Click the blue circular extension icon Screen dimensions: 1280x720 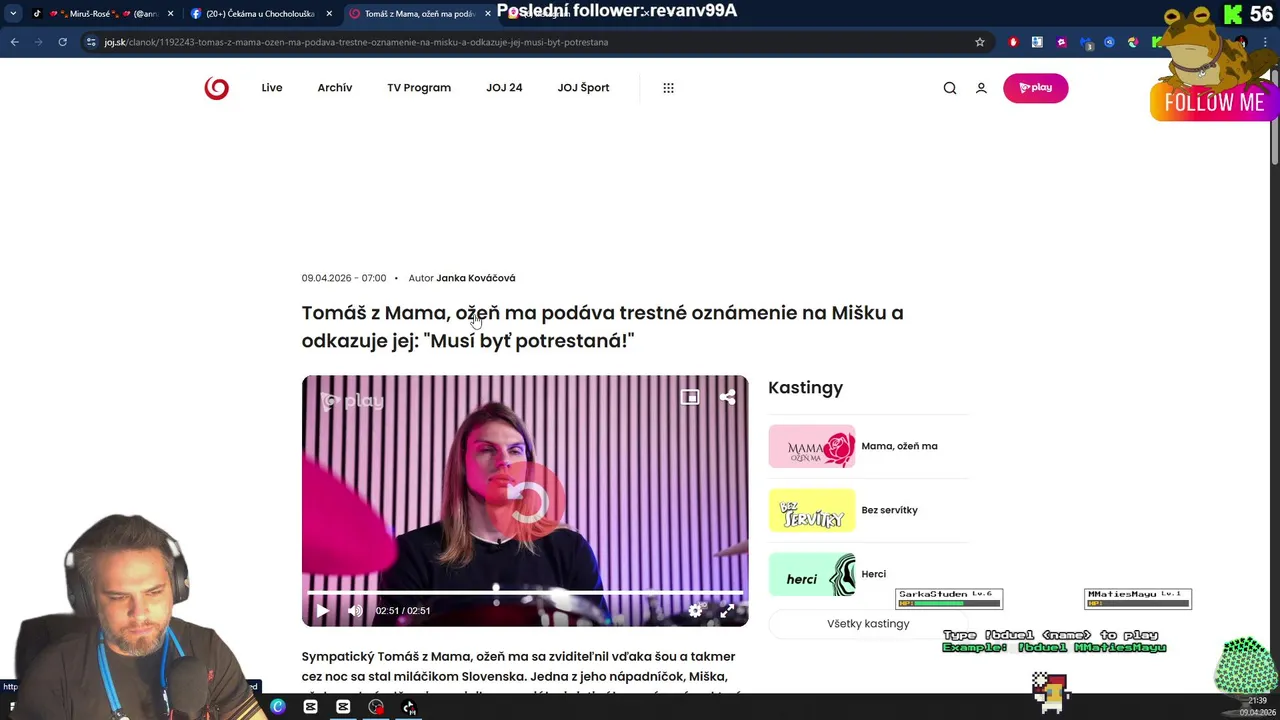point(1109,42)
